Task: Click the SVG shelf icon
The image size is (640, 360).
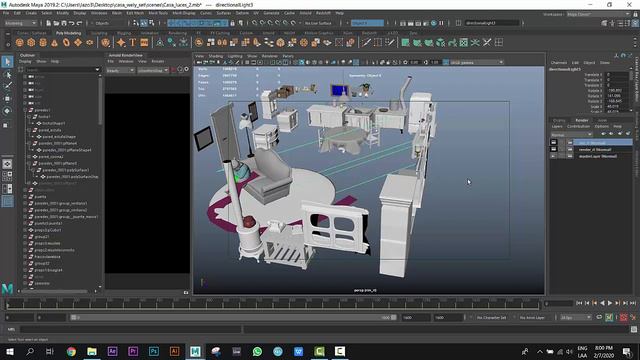Action: click(144, 42)
